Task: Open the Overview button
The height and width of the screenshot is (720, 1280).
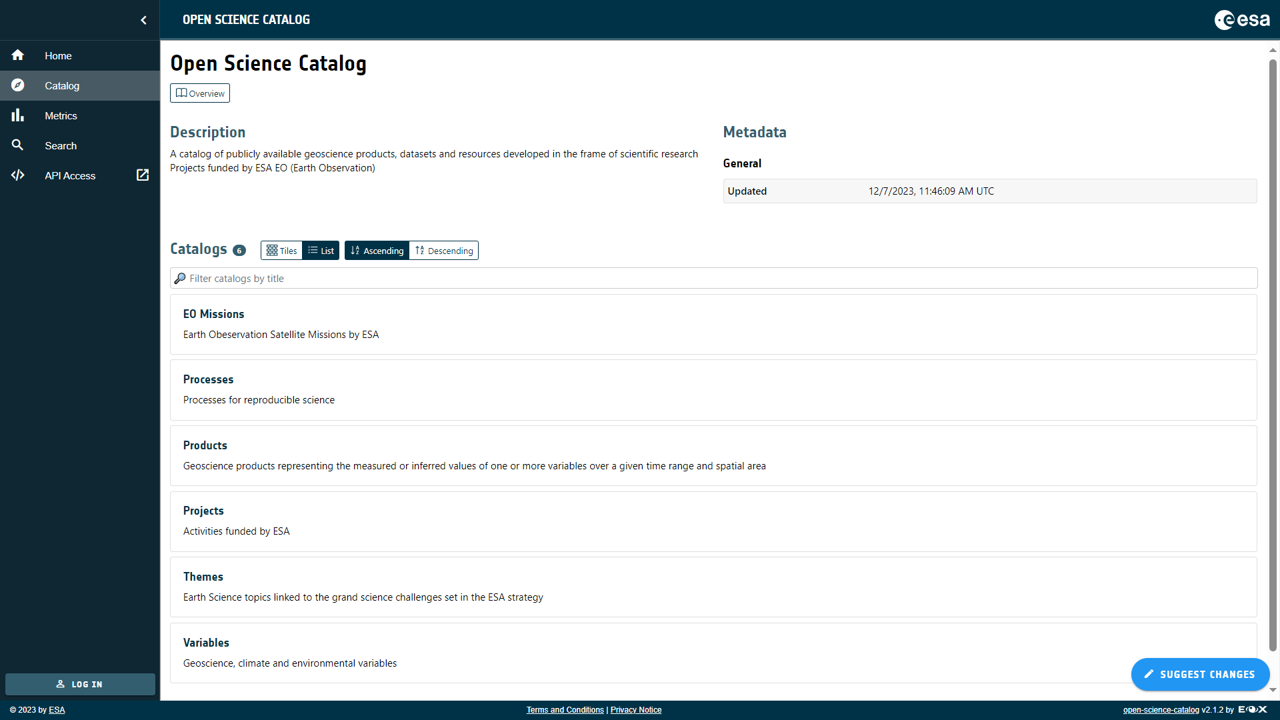Action: pyautogui.click(x=200, y=93)
